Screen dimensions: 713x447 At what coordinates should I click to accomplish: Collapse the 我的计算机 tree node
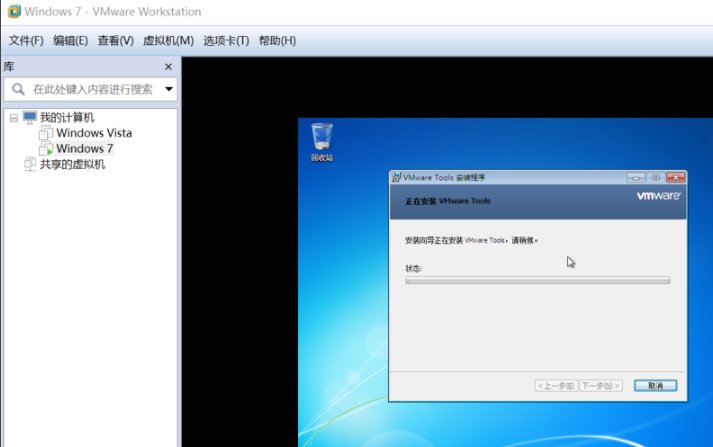(x=14, y=118)
